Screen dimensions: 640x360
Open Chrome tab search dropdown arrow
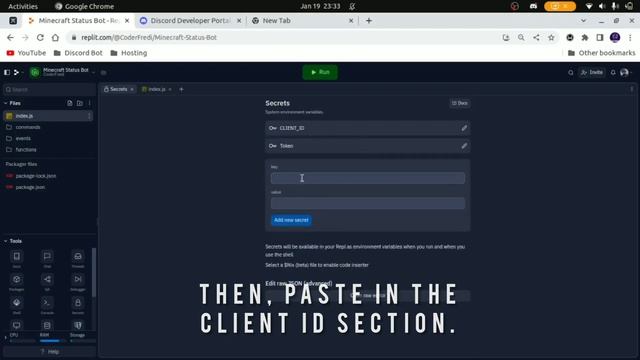(x=583, y=20)
